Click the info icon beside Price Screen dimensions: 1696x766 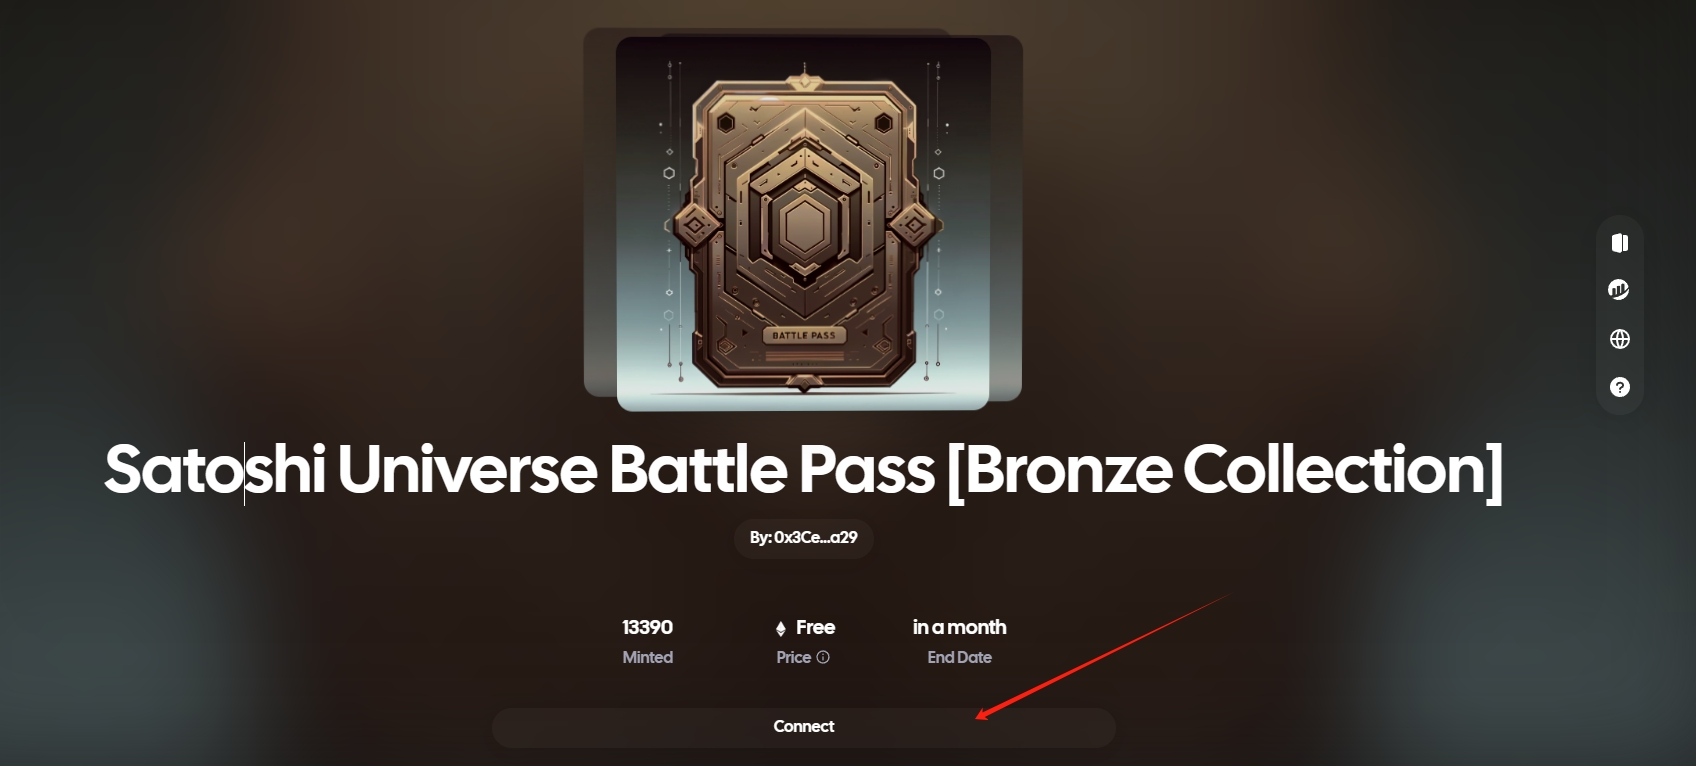[823, 657]
